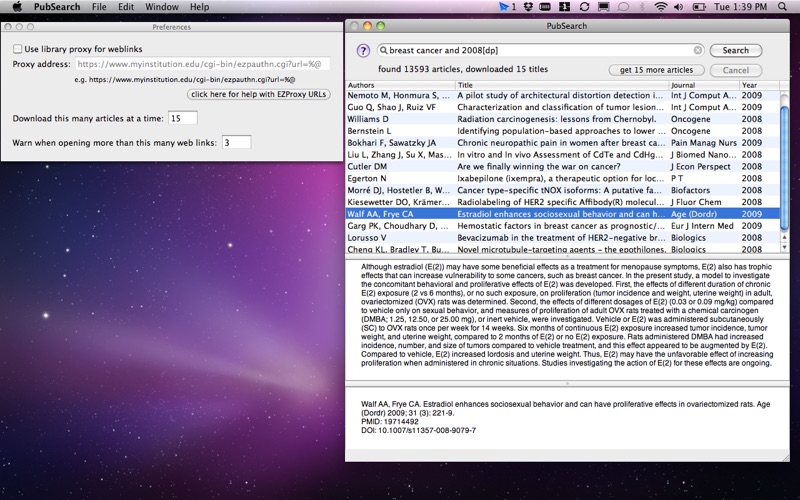The width and height of the screenshot is (800, 500).
Task: Open the Bluetooth status menu
Action: [642, 7]
